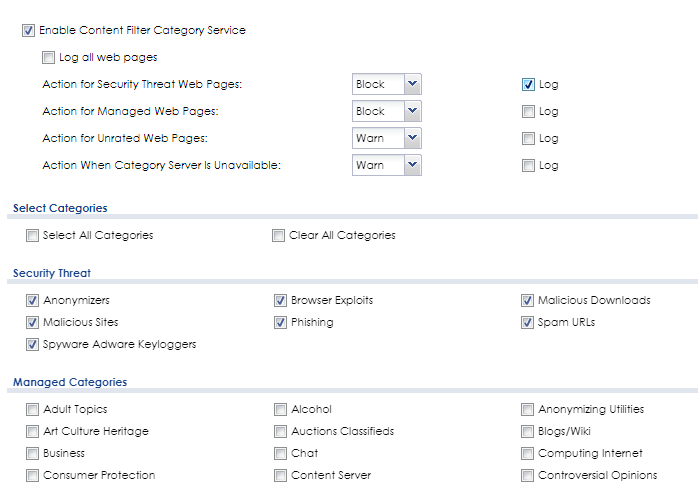698x486 pixels.
Task: Tick the Clear All Categories checkbox
Action: pyautogui.click(x=279, y=236)
